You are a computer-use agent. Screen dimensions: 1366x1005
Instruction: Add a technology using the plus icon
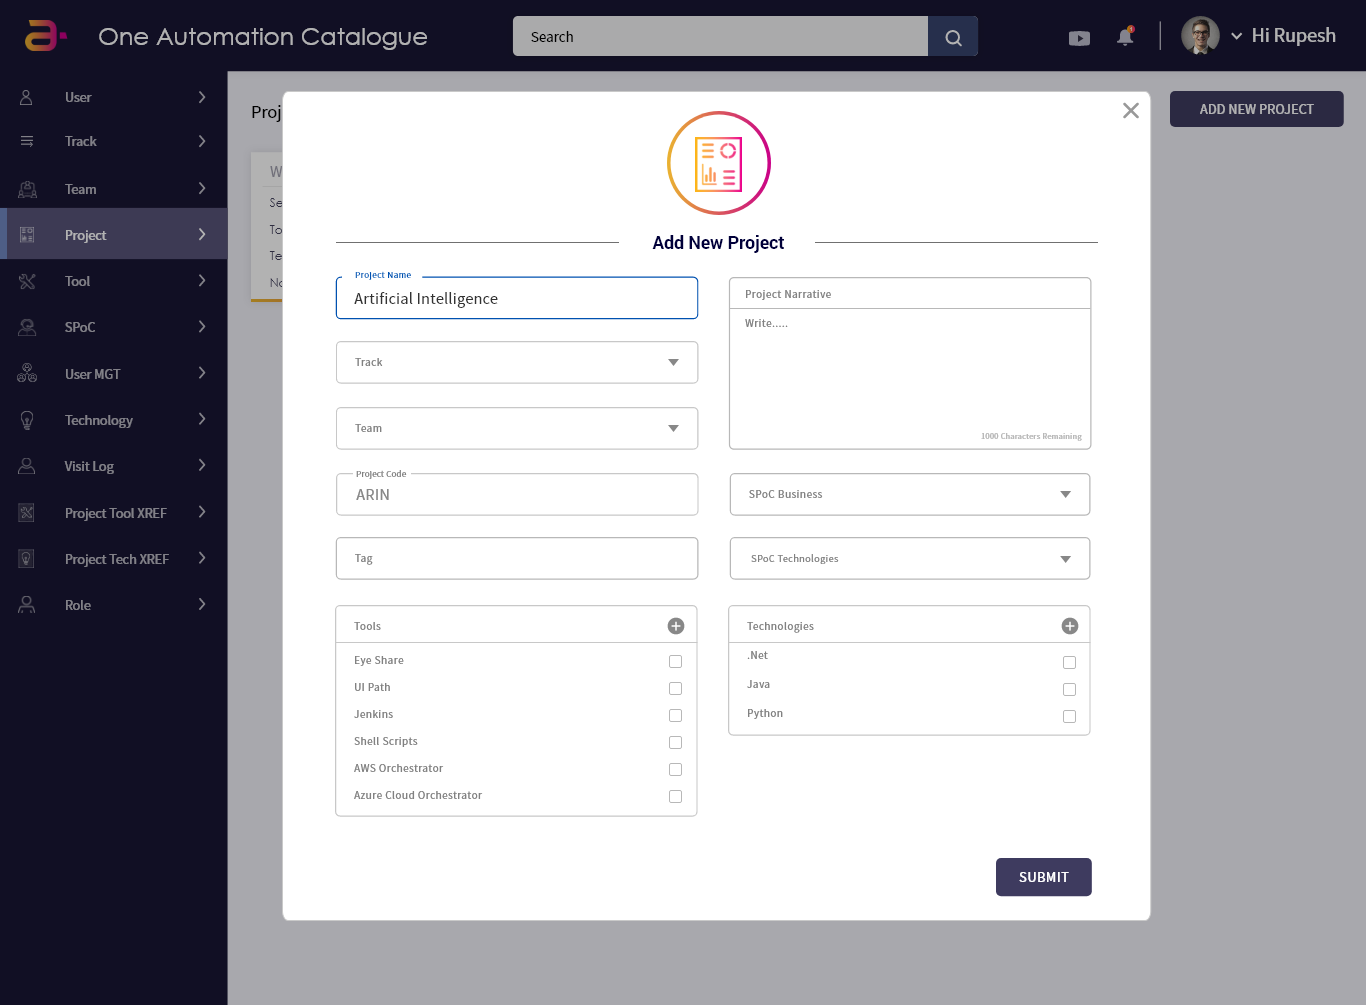(x=1069, y=625)
